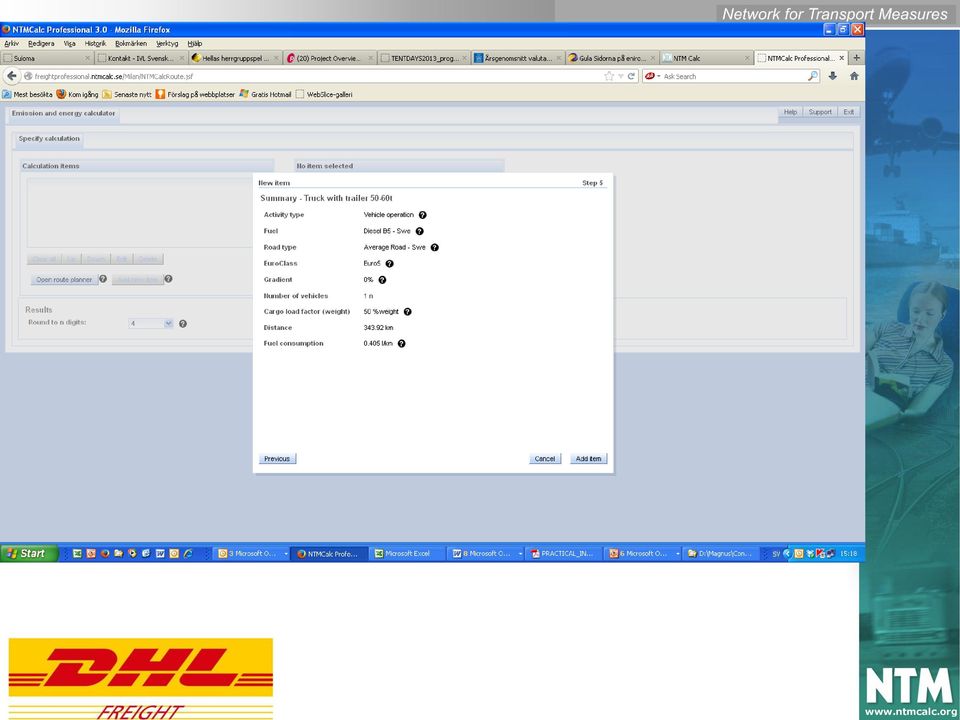Bookmark this page with the star icon
The height and width of the screenshot is (720, 960).
(x=609, y=76)
